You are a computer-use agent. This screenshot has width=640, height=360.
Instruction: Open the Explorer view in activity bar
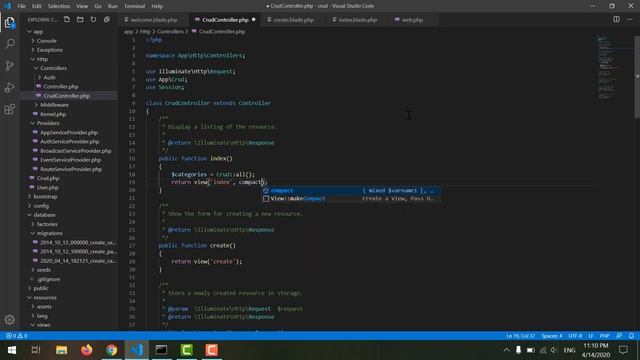tap(10, 22)
